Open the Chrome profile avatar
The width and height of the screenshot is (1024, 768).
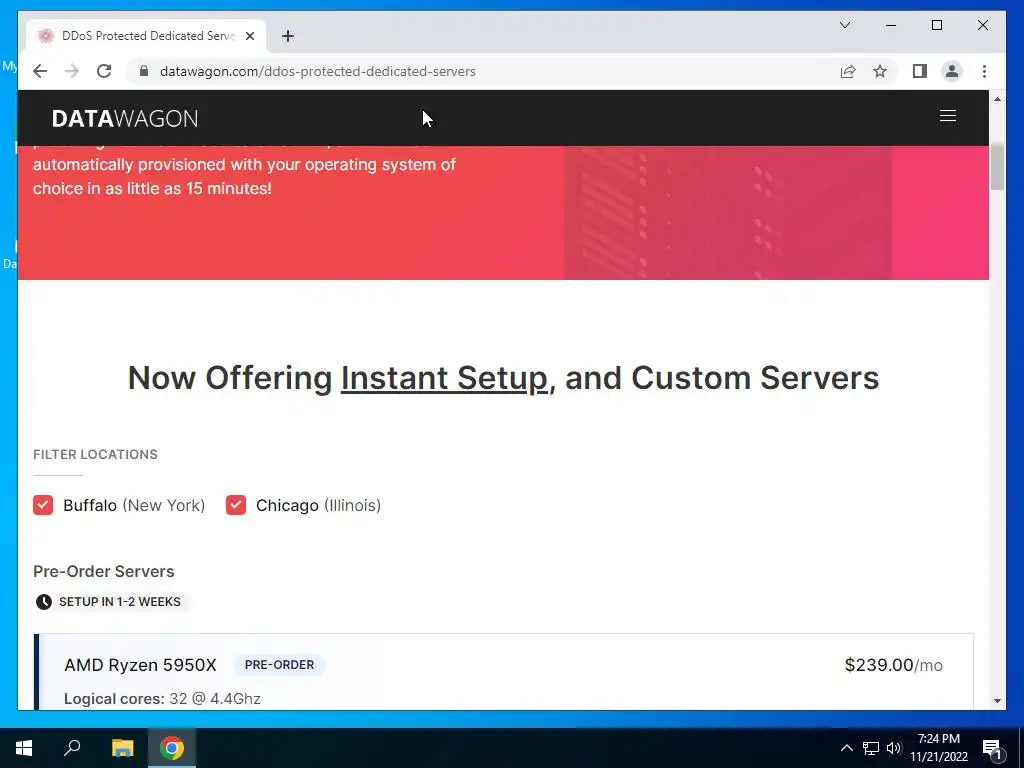(952, 71)
